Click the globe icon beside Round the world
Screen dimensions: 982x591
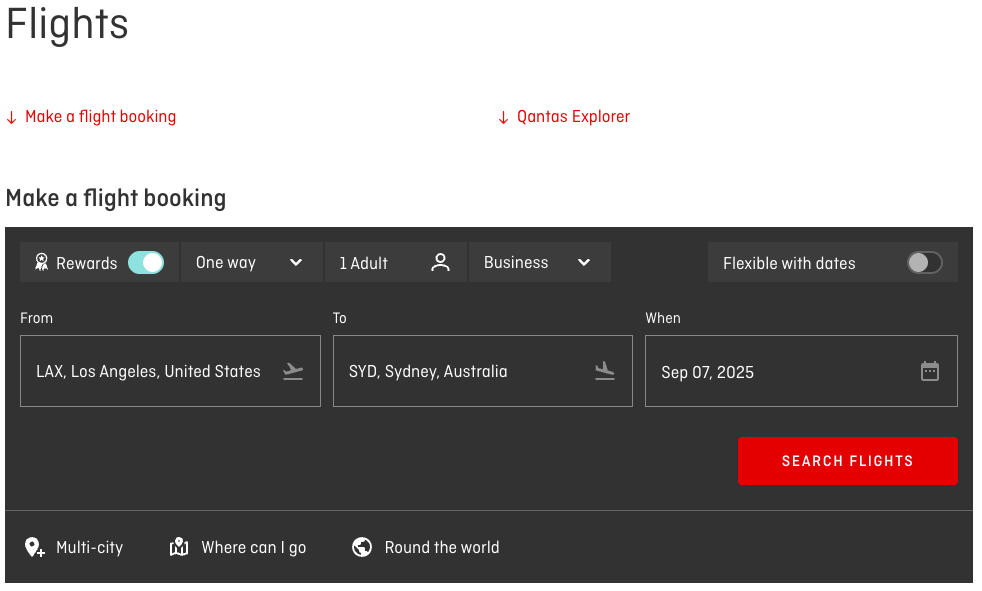[x=362, y=547]
